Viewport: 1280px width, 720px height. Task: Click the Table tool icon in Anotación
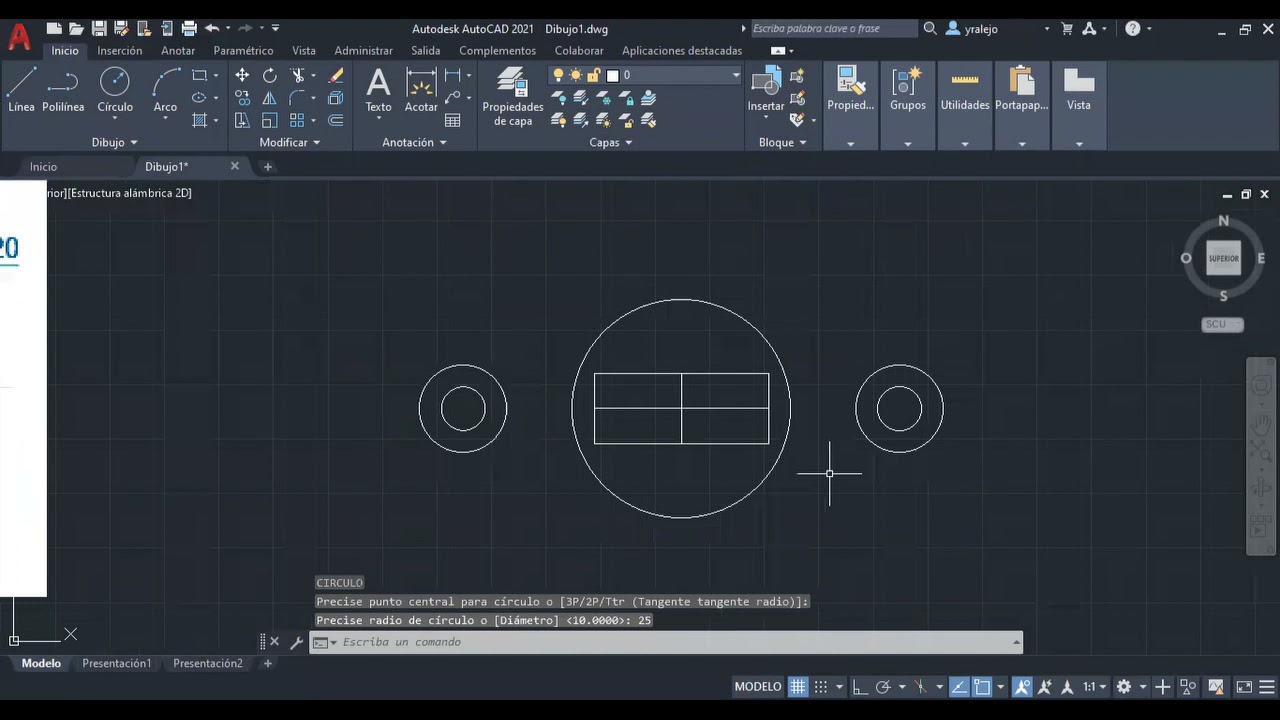pos(453,120)
